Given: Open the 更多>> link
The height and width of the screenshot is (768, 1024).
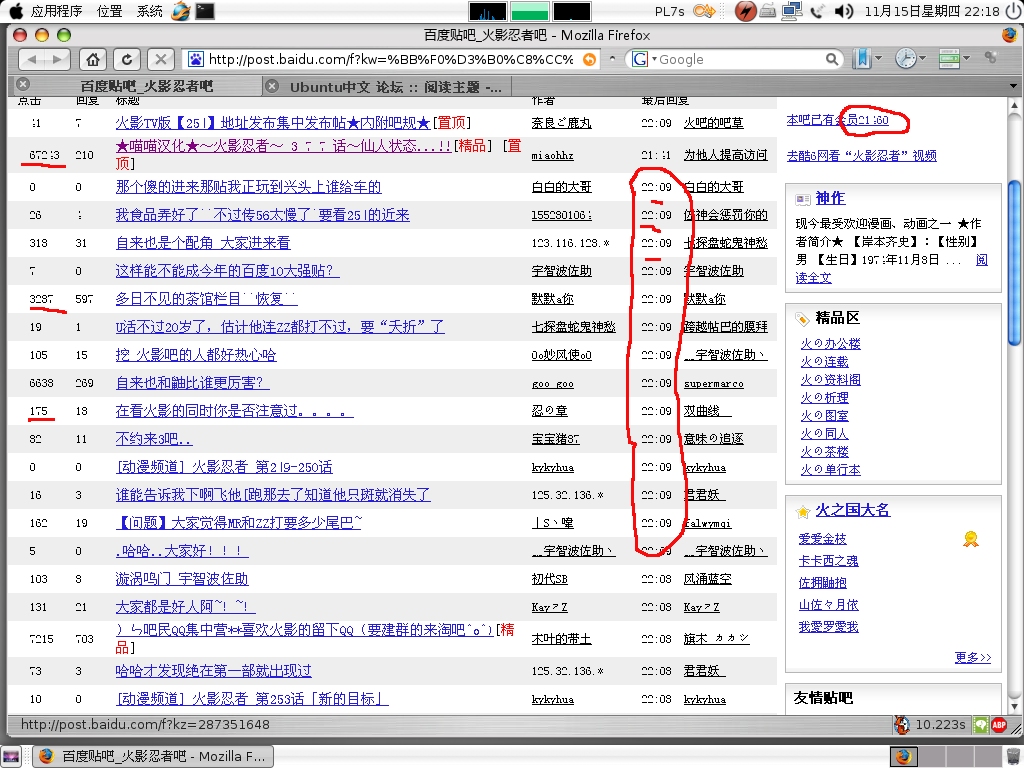Looking at the screenshot, I should (x=972, y=657).
